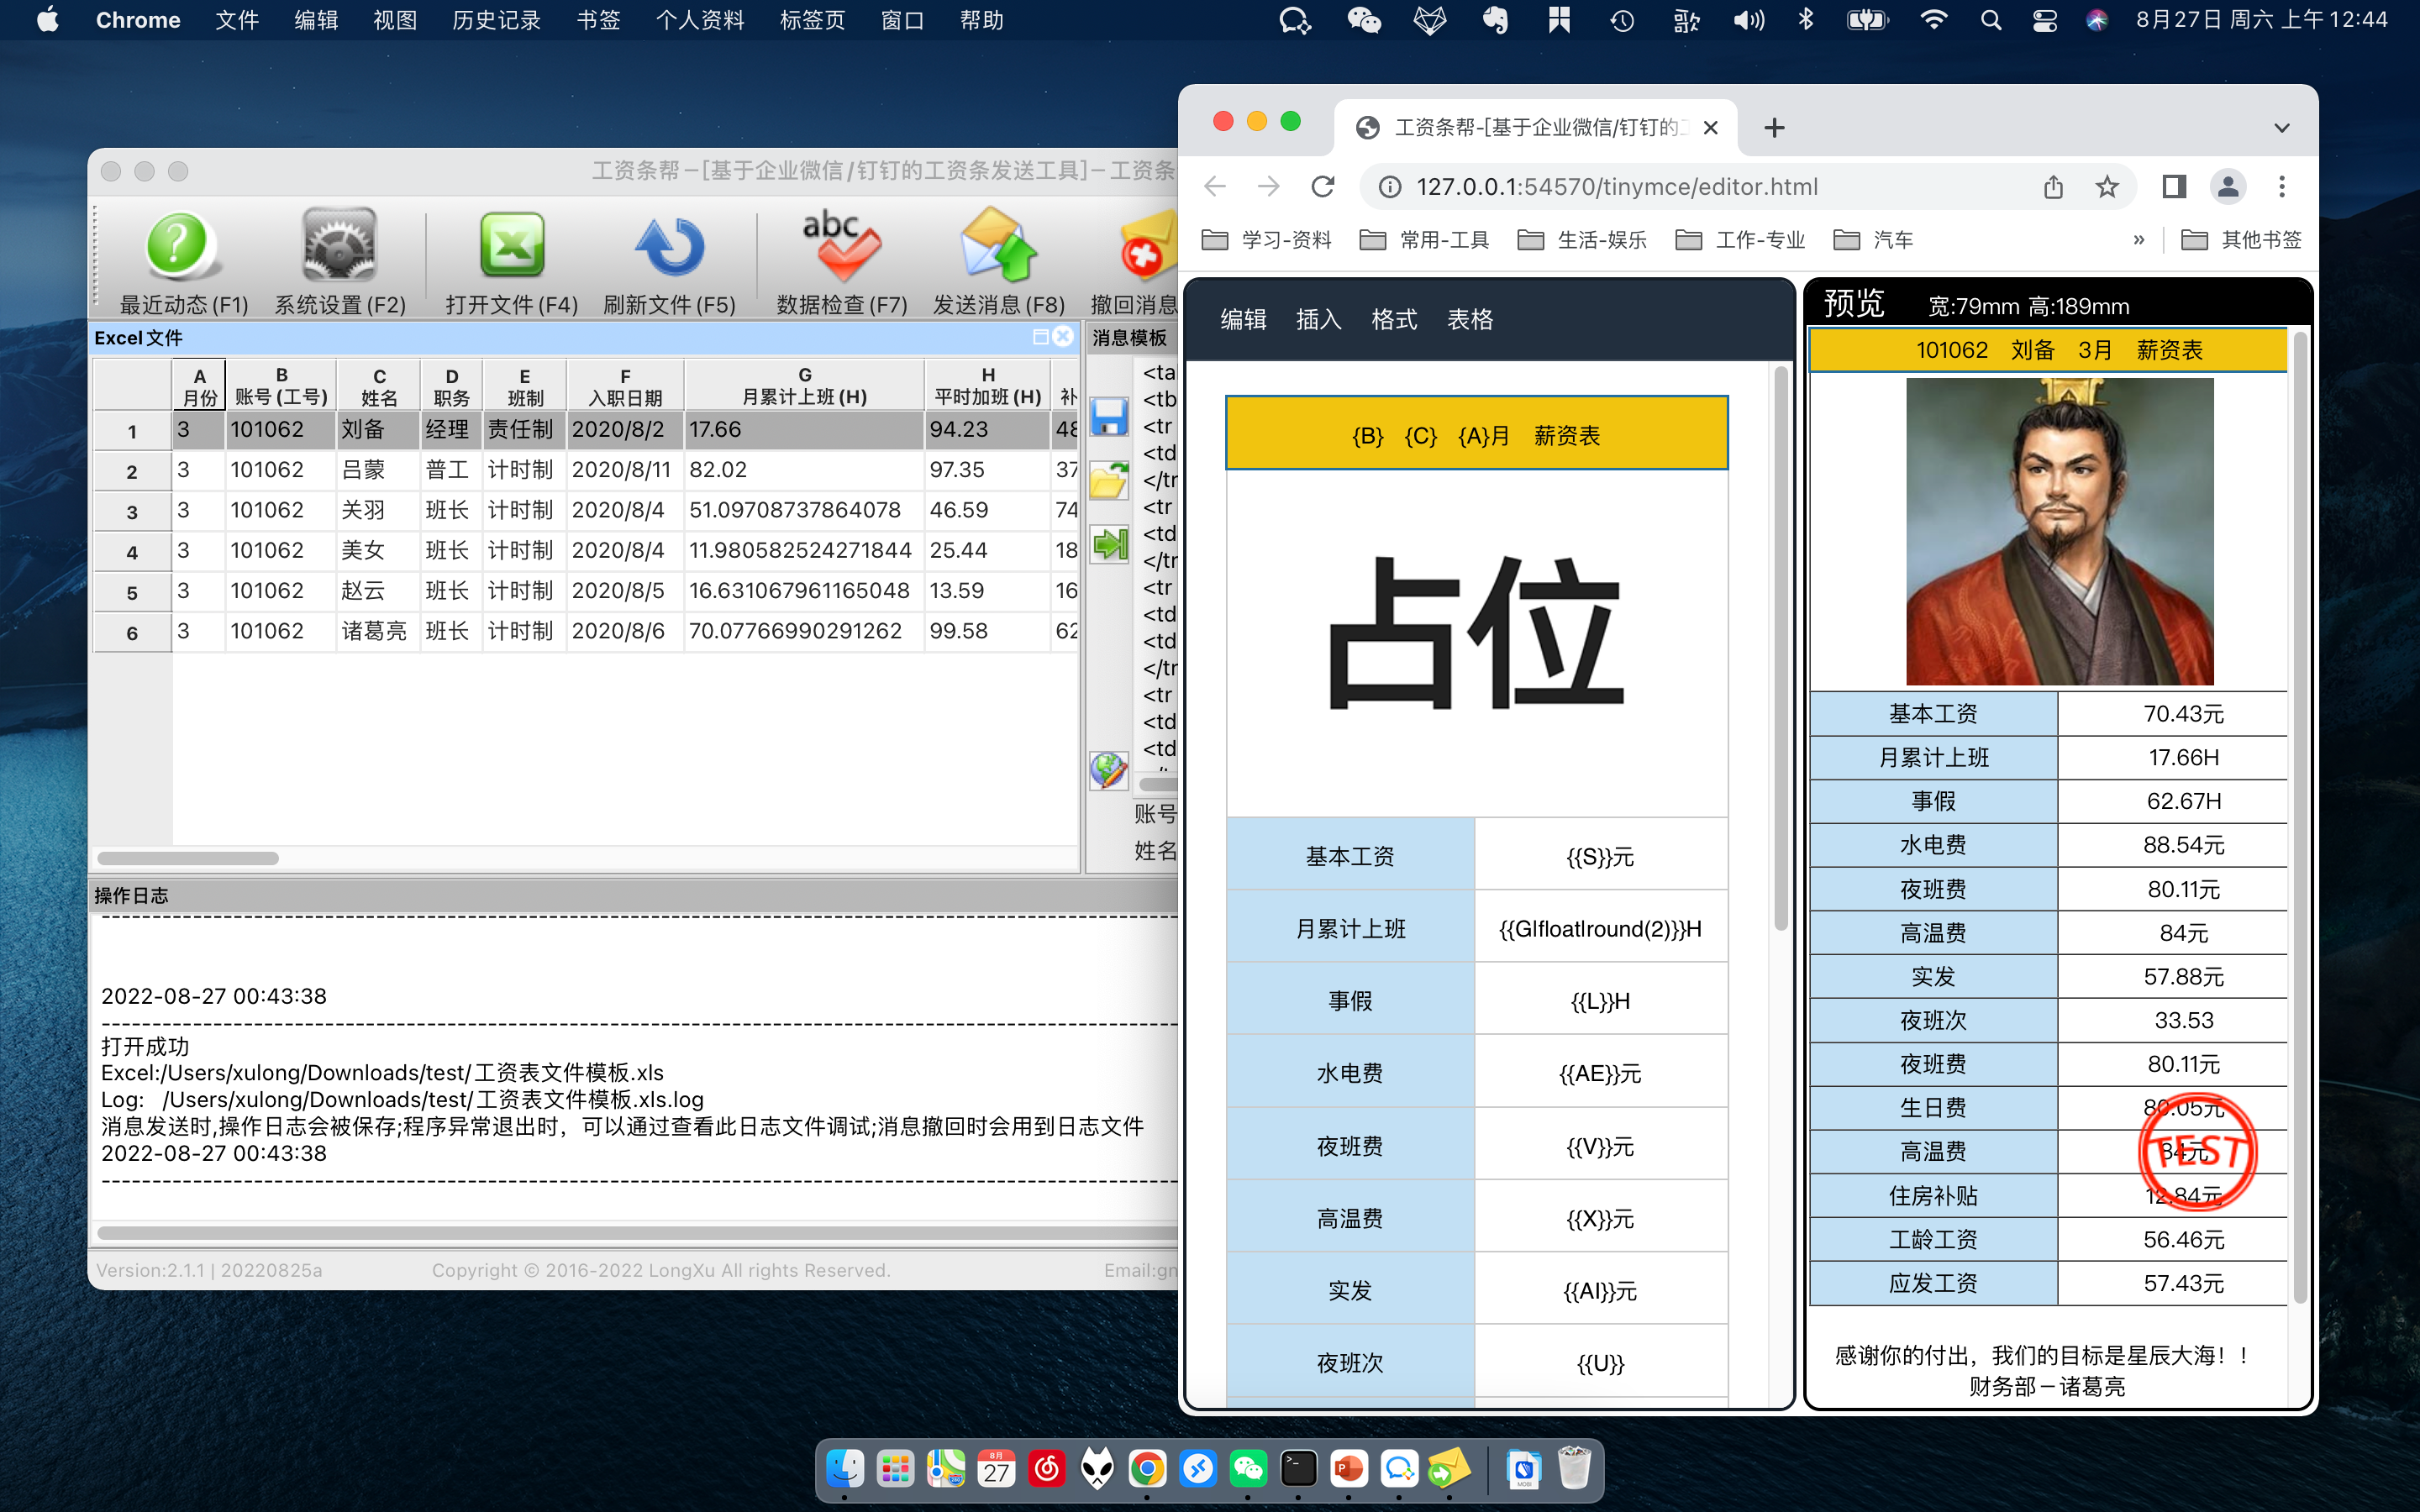This screenshot has width=2420, height=1512.
Task: Open macOS Control Center toggles icon
Action: pyautogui.click(x=2044, y=20)
